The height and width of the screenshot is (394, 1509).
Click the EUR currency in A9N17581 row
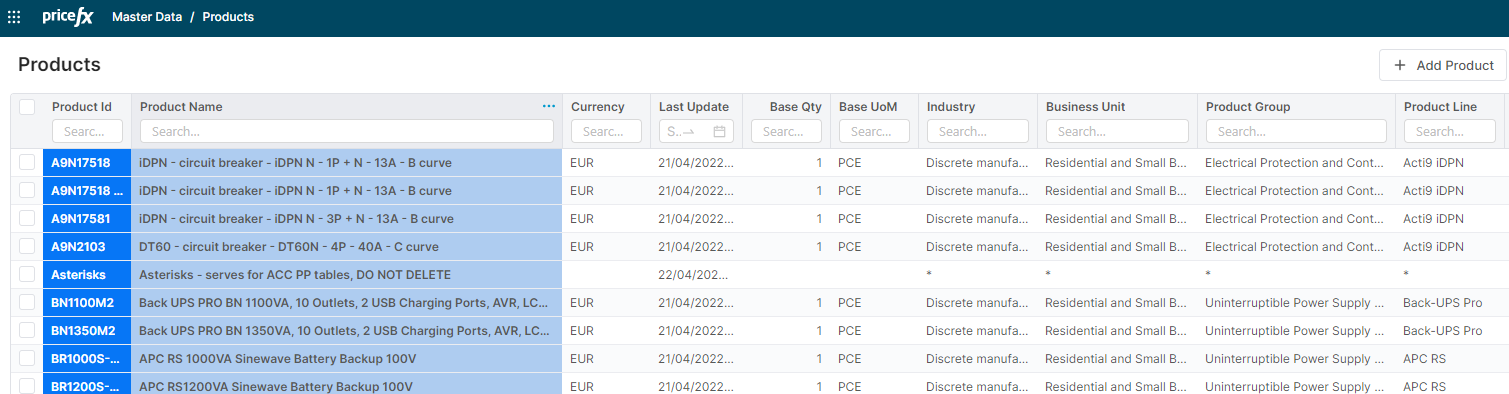582,219
